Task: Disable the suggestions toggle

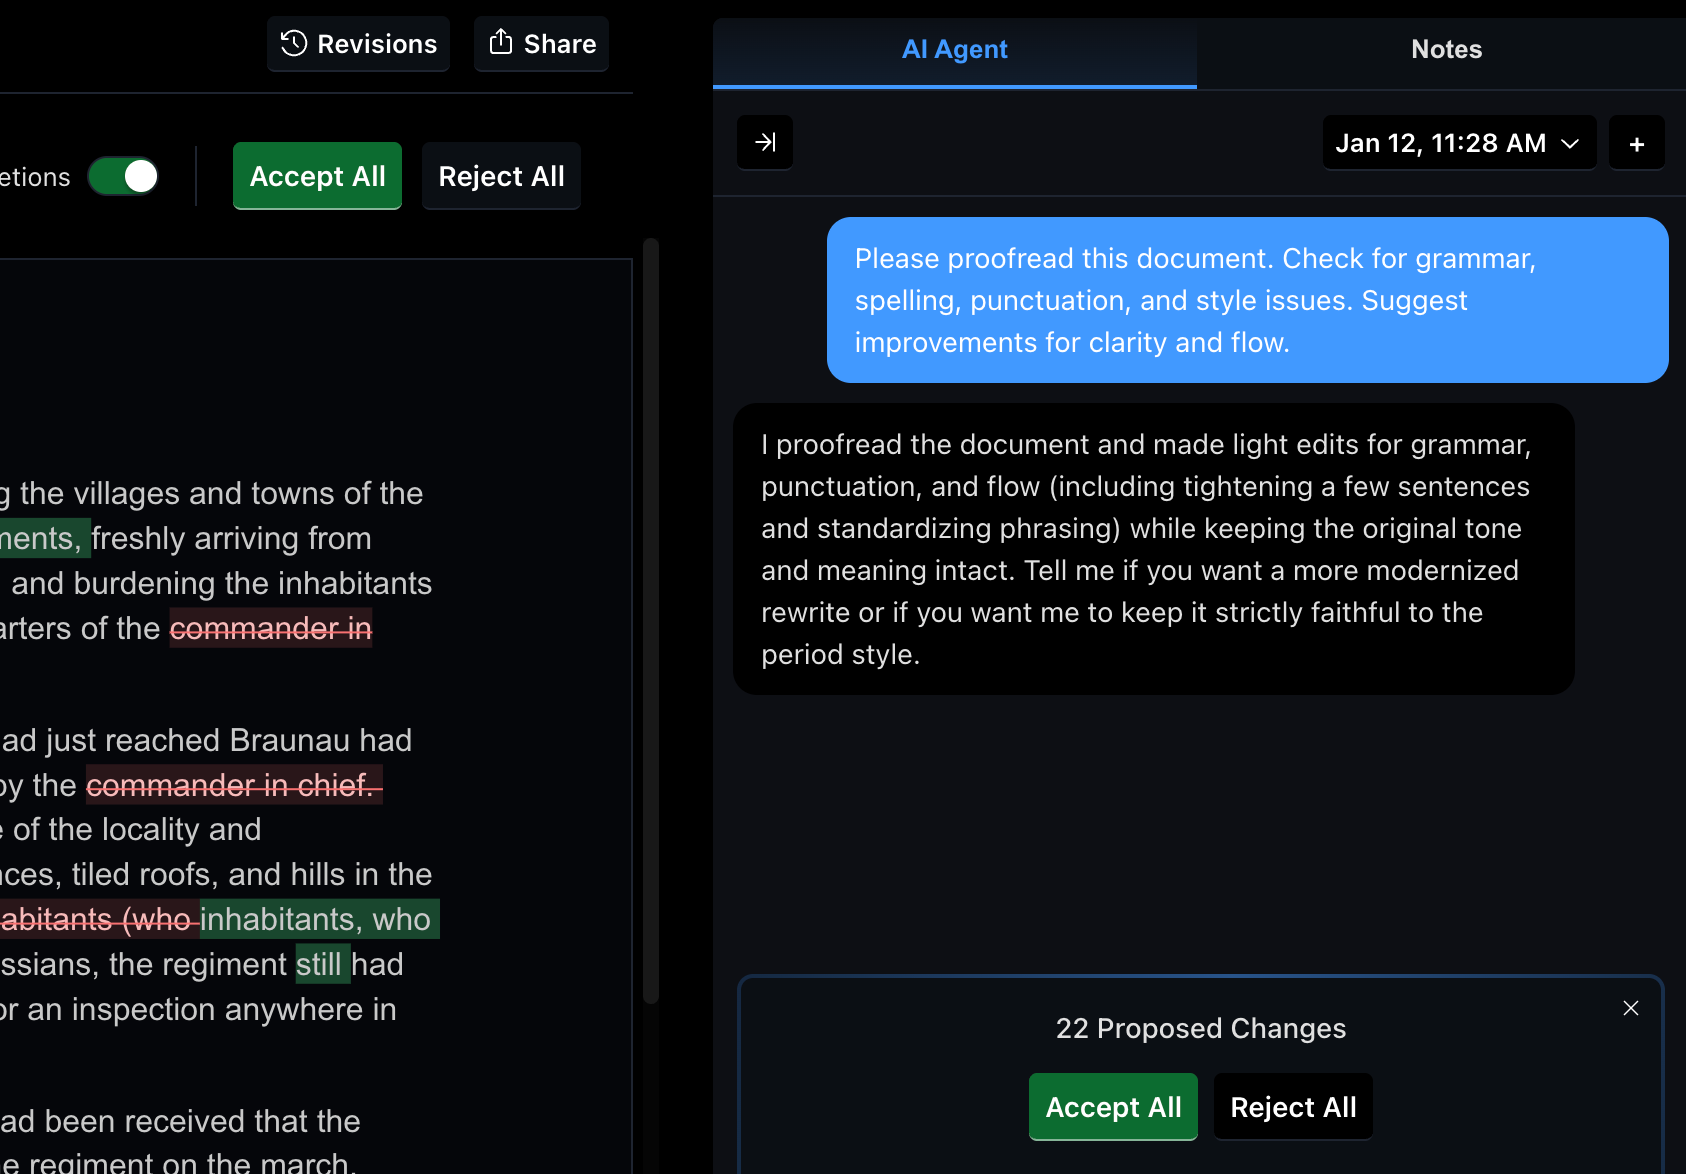Action: [x=123, y=176]
